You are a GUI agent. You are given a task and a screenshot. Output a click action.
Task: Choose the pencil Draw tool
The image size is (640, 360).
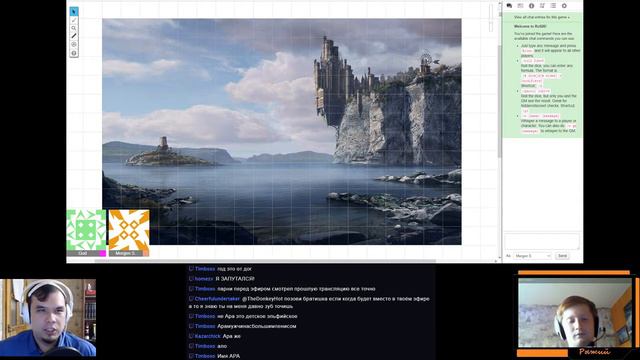(74, 20)
